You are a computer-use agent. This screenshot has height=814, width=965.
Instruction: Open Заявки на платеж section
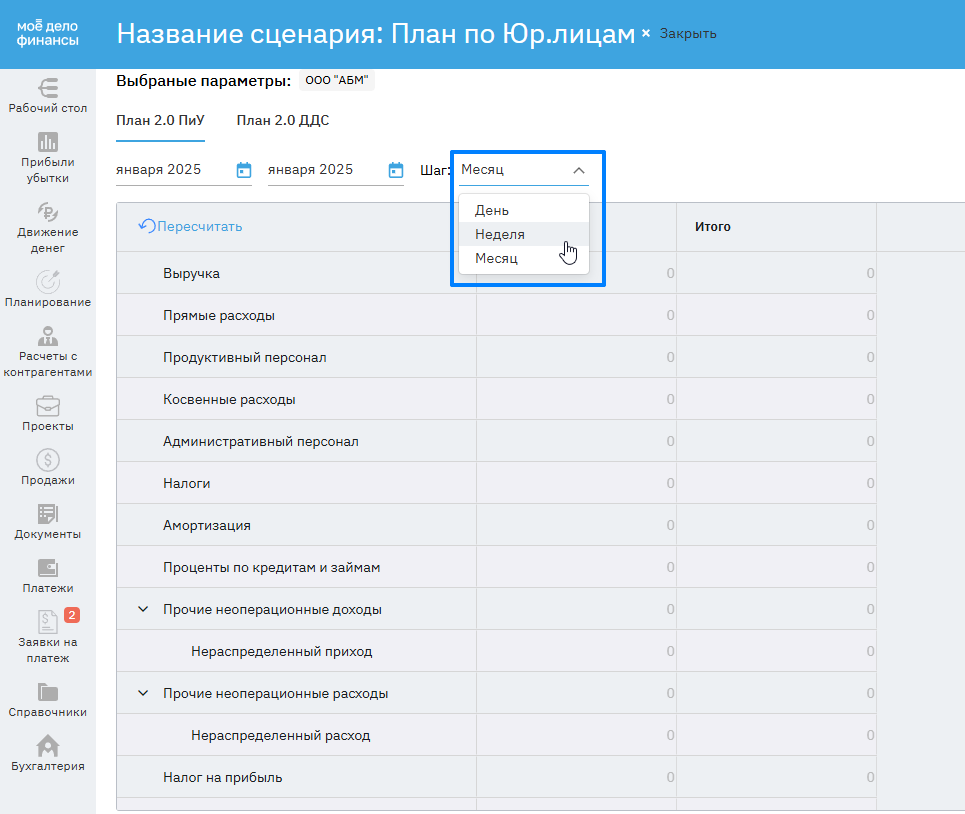pos(47,637)
